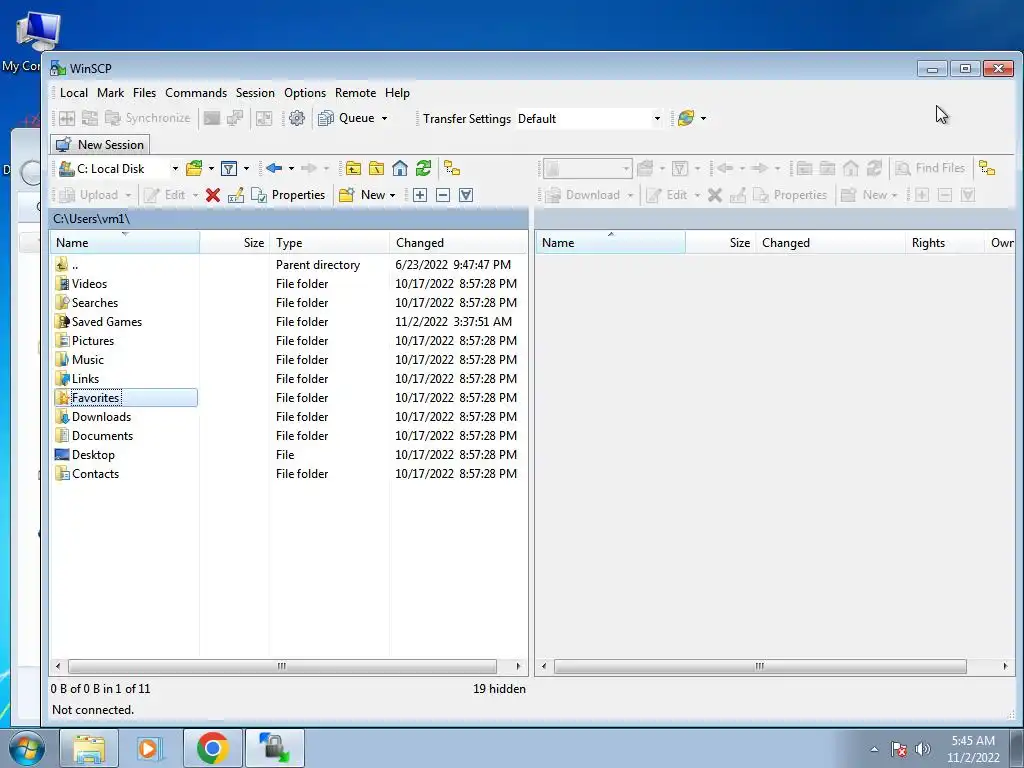
Task: Open the Remote menu
Action: pyautogui.click(x=355, y=93)
